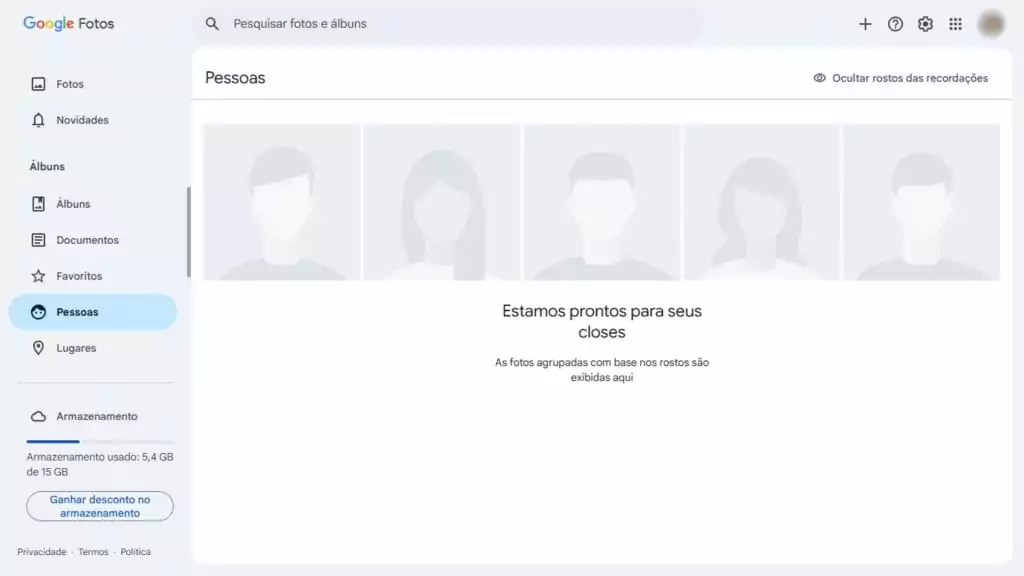
Task: Click the Fotos image icon in sidebar
Action: pyautogui.click(x=39, y=84)
